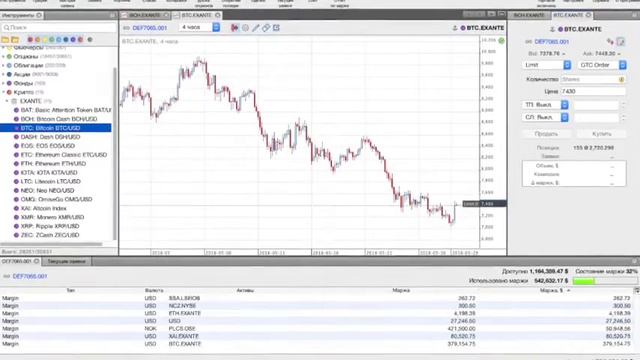640x360 pixels.
Task: Close the Инструменты tab with its round button
Action: [39, 15]
